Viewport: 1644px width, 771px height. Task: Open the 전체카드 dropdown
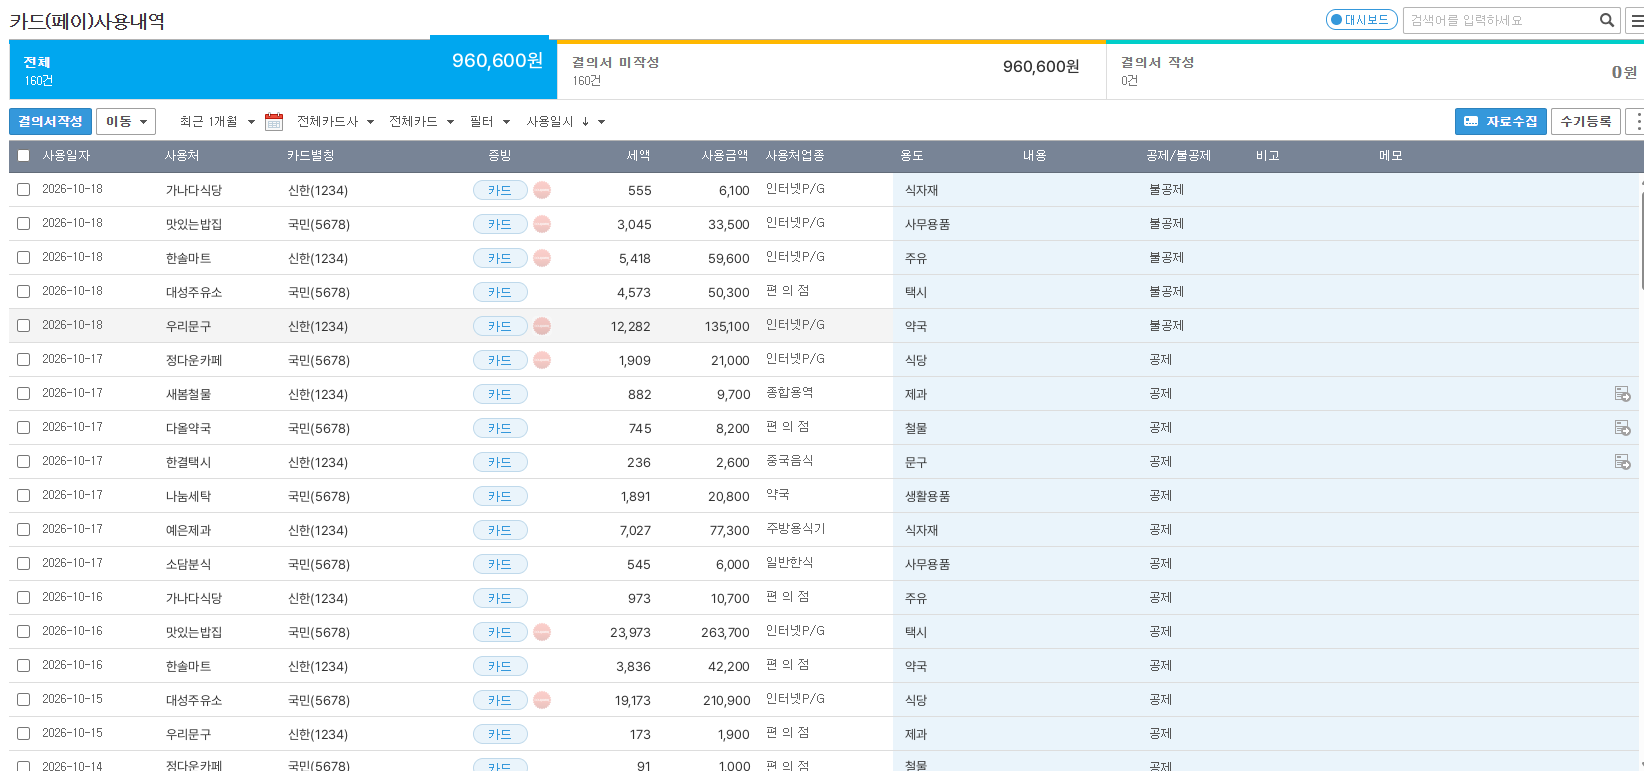[x=421, y=122]
